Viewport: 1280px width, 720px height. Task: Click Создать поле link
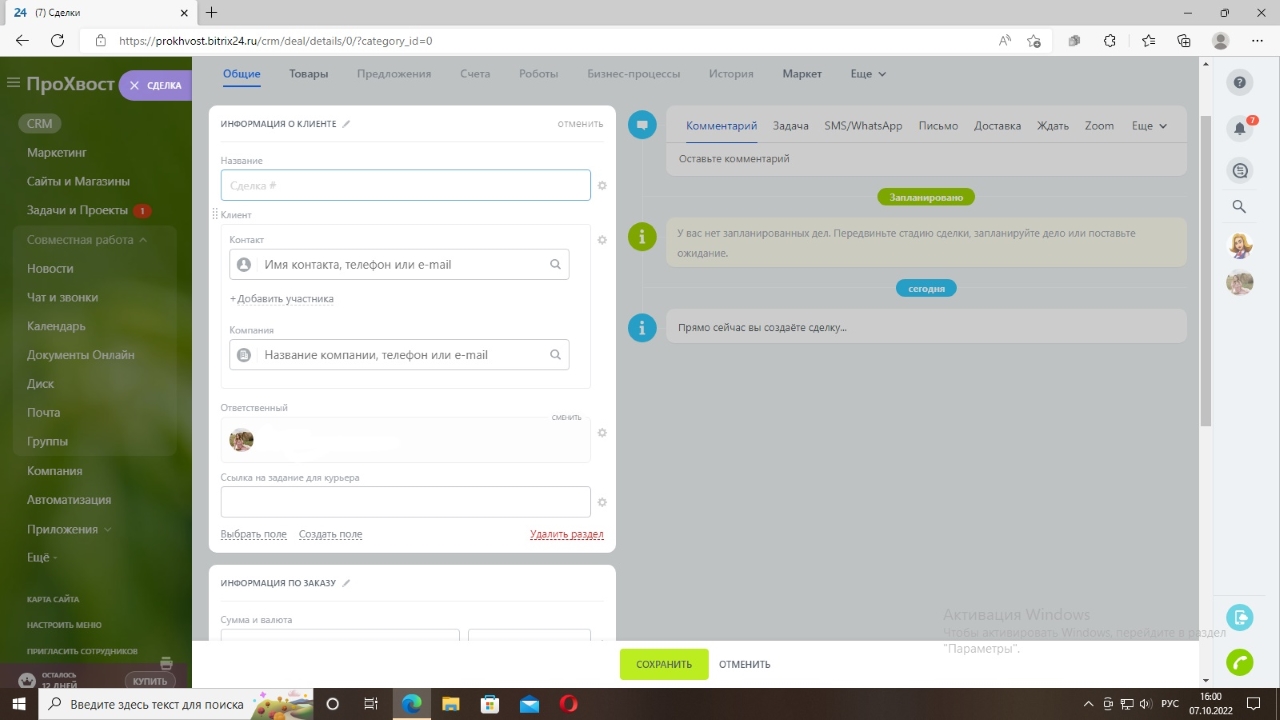tap(331, 534)
